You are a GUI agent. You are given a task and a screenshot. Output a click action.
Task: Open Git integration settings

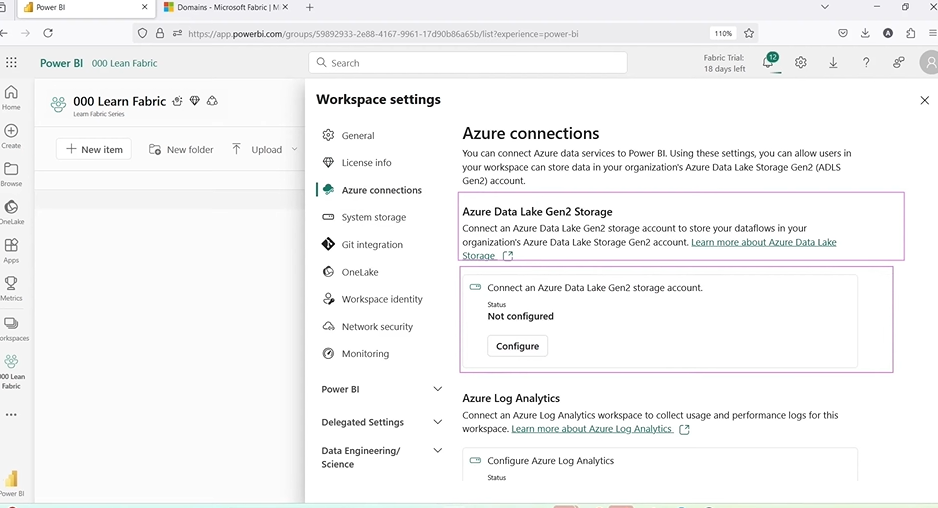coord(371,244)
